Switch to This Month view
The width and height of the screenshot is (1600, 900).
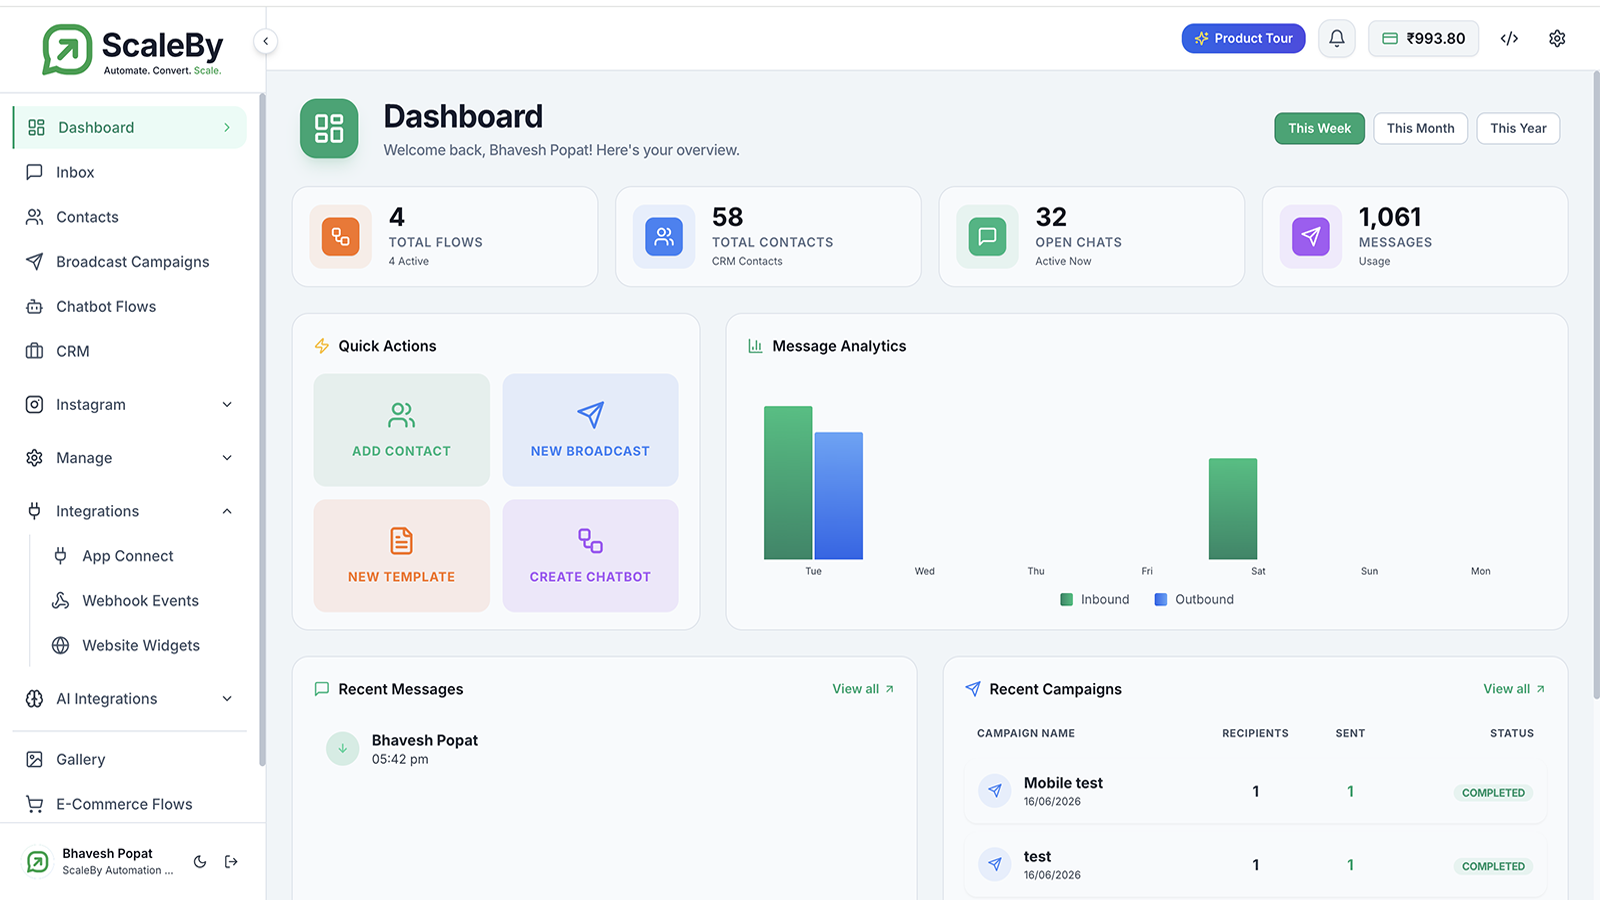point(1420,128)
